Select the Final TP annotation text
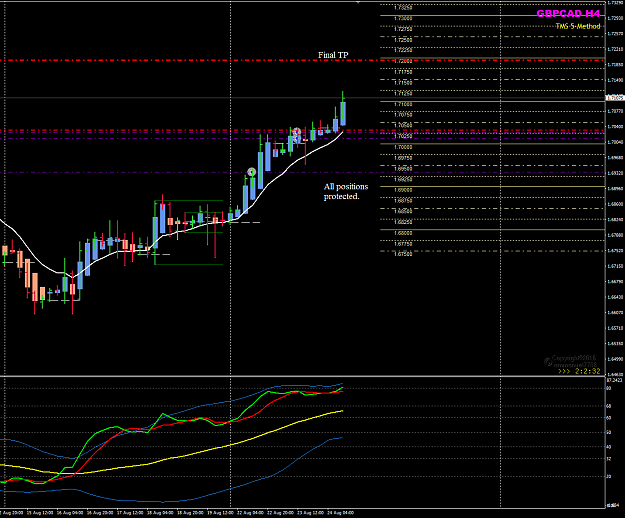 [333, 55]
